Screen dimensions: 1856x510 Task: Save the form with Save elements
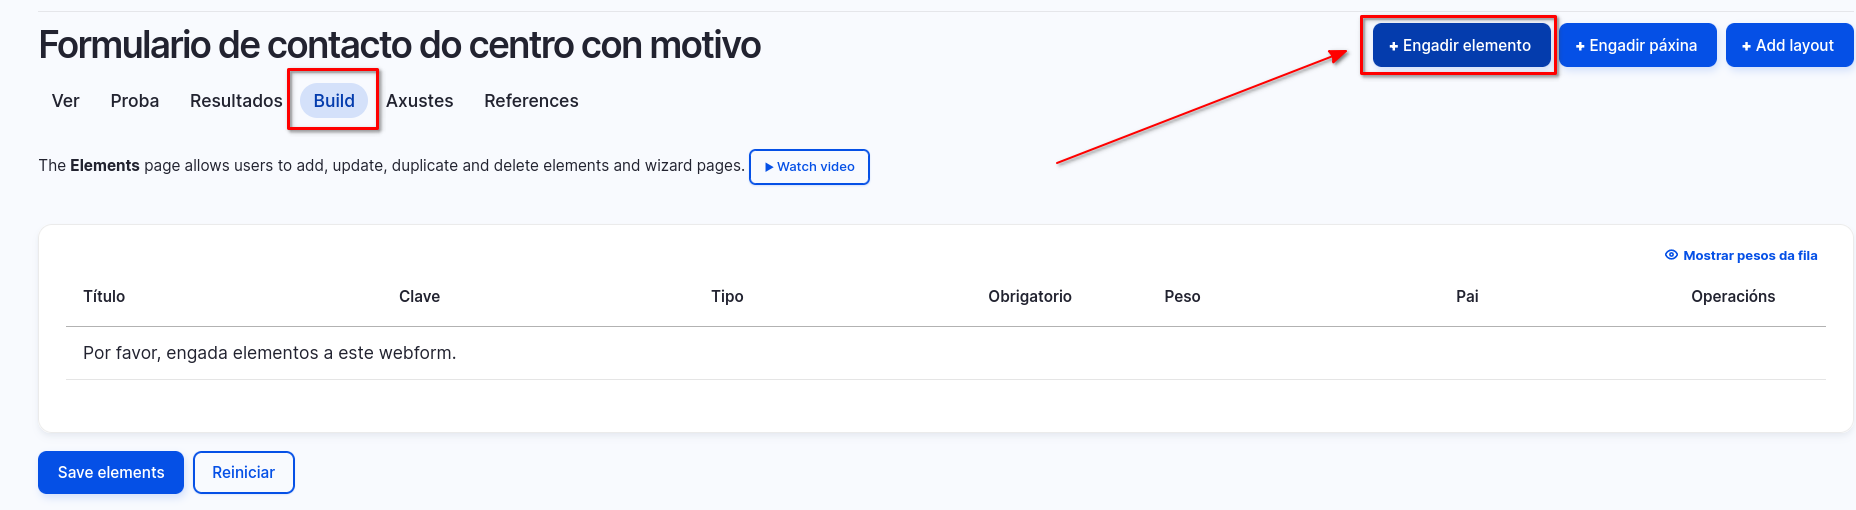tap(111, 473)
